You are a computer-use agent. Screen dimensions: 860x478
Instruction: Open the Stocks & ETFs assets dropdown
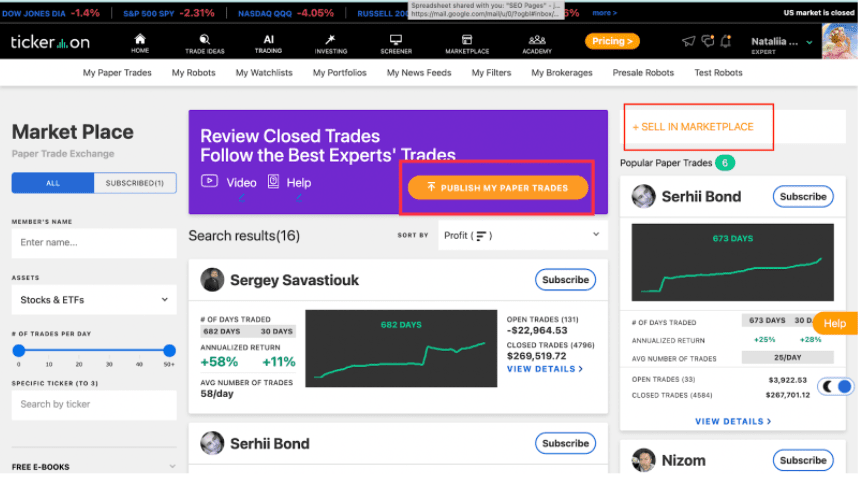click(94, 300)
